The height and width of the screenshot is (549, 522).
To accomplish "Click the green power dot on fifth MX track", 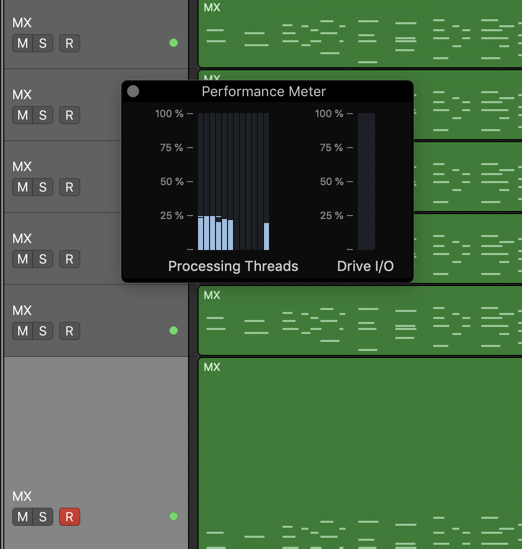I will point(173,331).
